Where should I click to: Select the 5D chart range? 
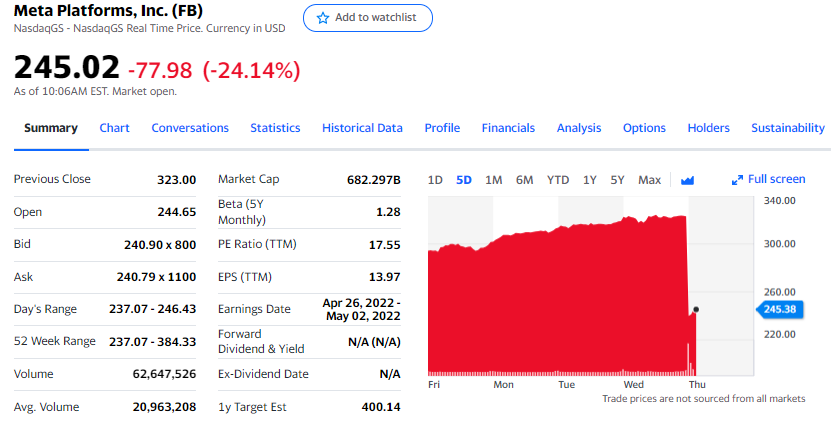click(x=464, y=180)
